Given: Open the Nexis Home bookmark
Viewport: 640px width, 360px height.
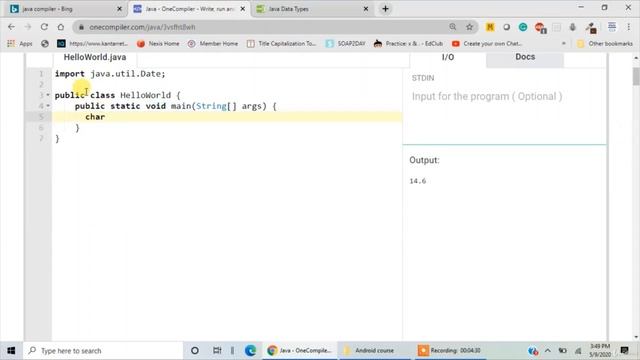Looking at the screenshot, I should point(158,44).
